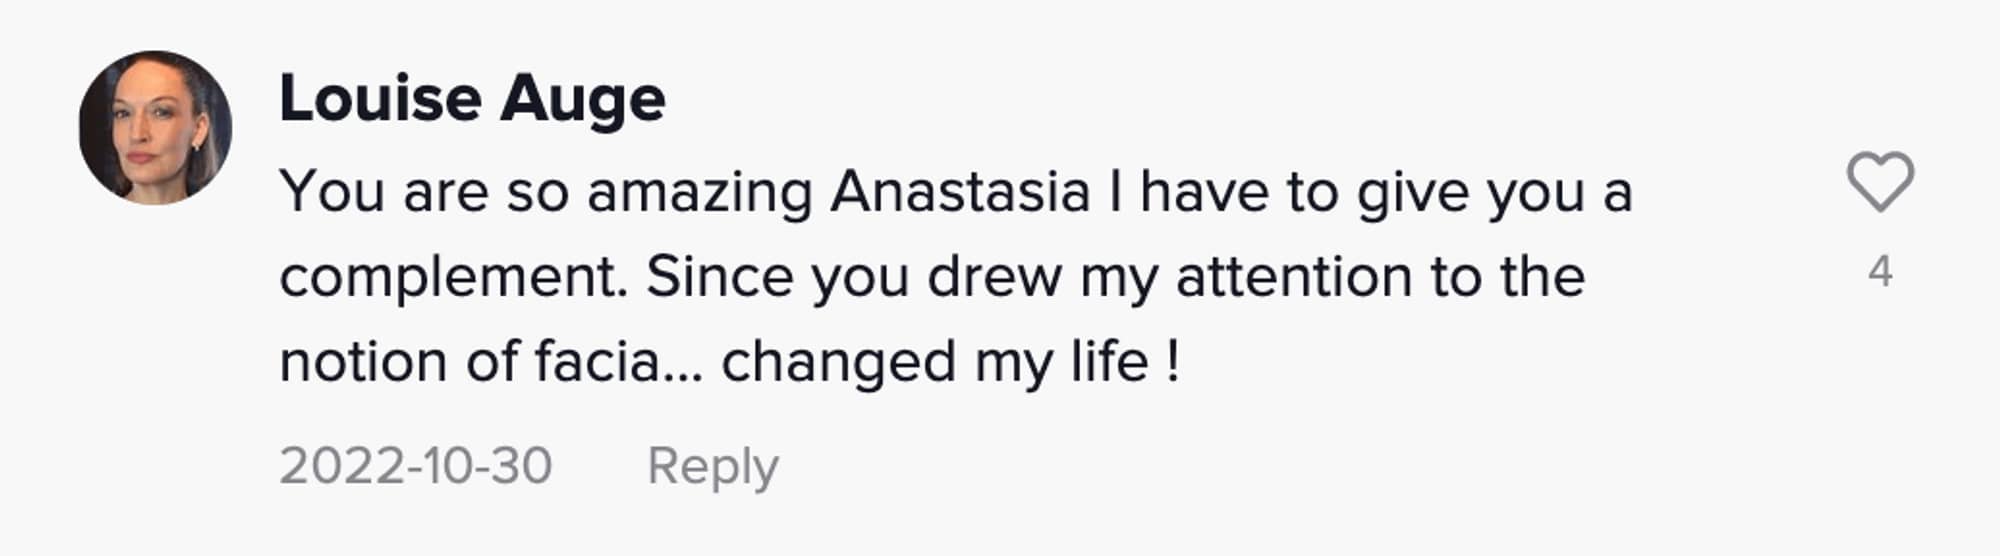Like Louise Auge's comment with the heart

point(1879,182)
